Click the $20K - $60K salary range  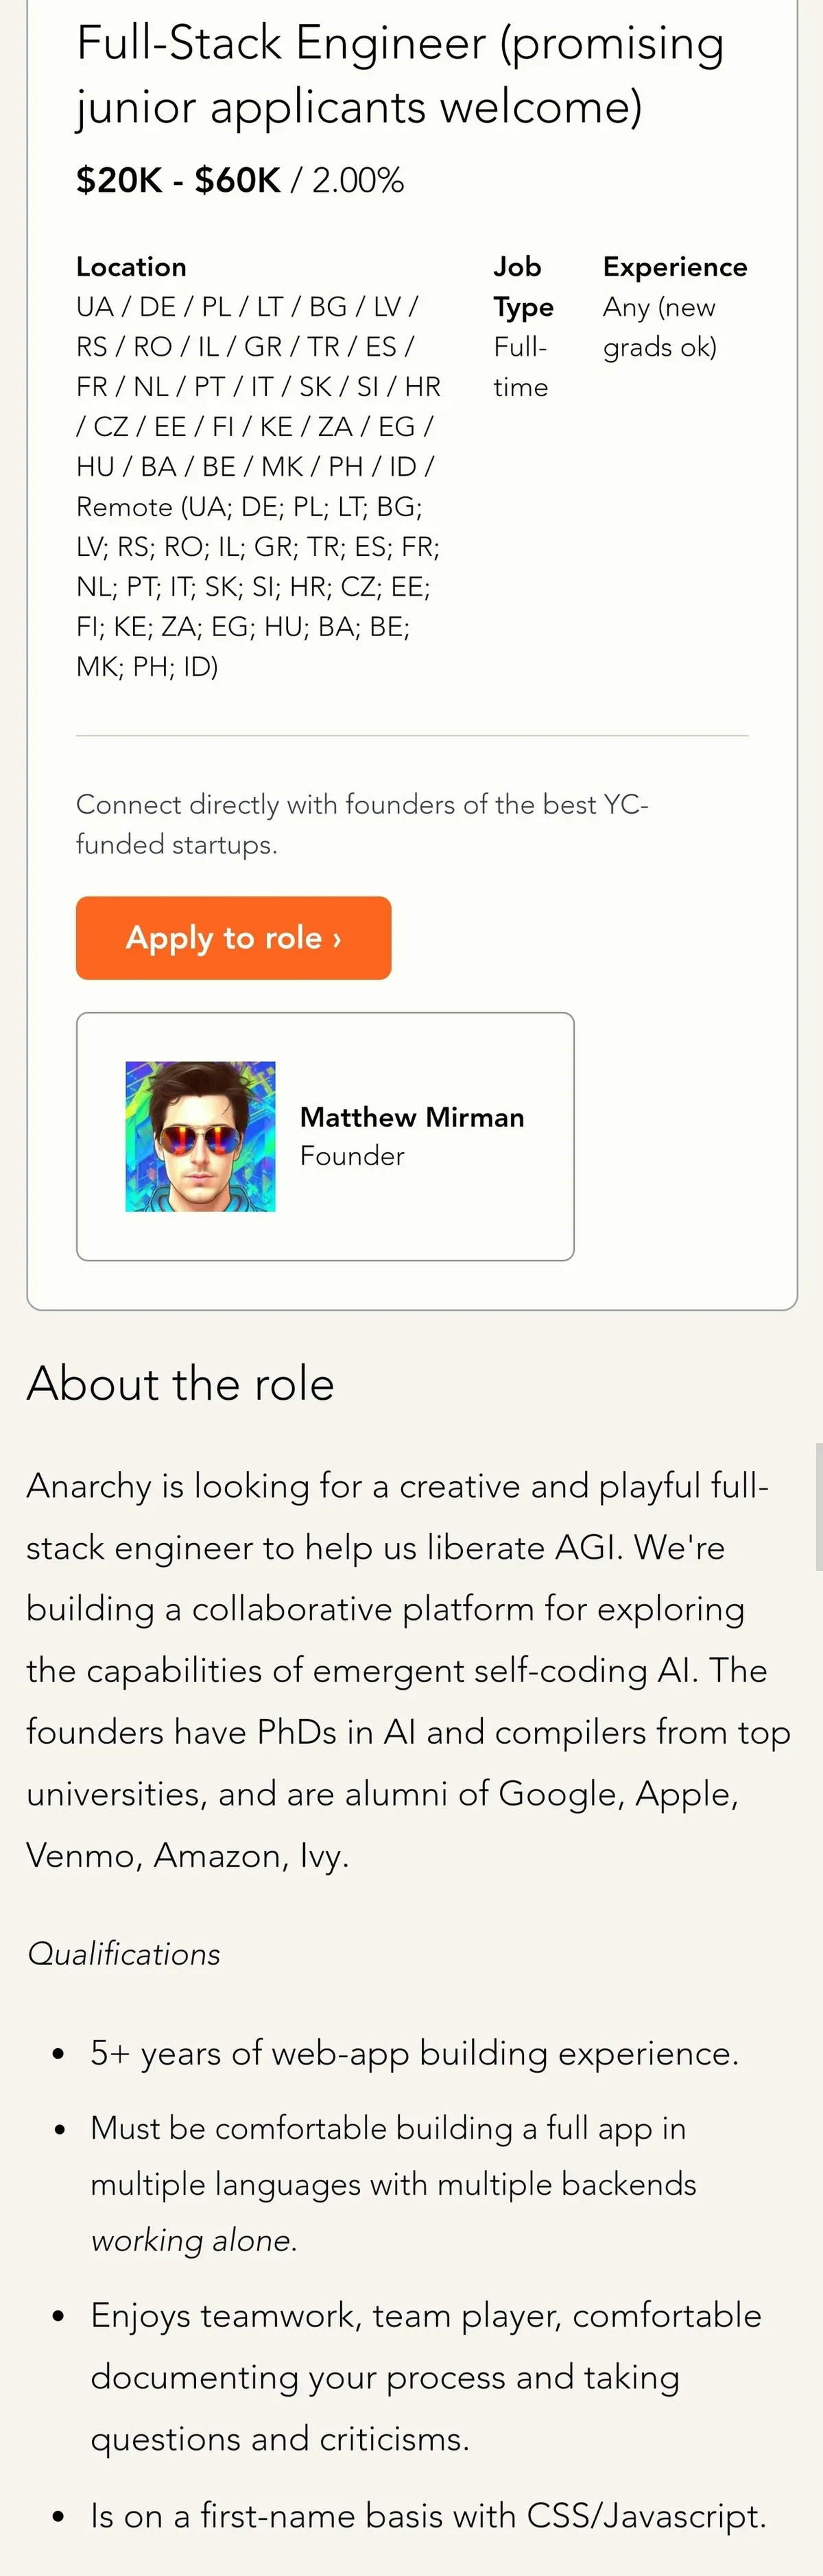[178, 180]
